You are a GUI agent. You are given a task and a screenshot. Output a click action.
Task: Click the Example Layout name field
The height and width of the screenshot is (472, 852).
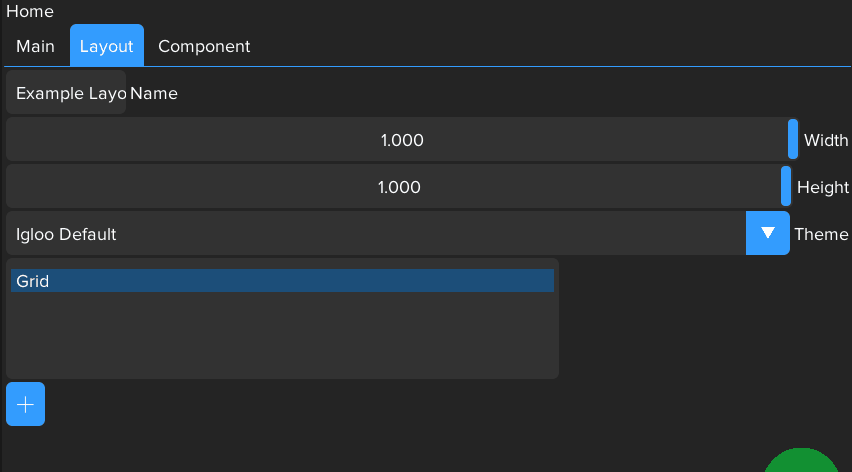(x=66, y=93)
